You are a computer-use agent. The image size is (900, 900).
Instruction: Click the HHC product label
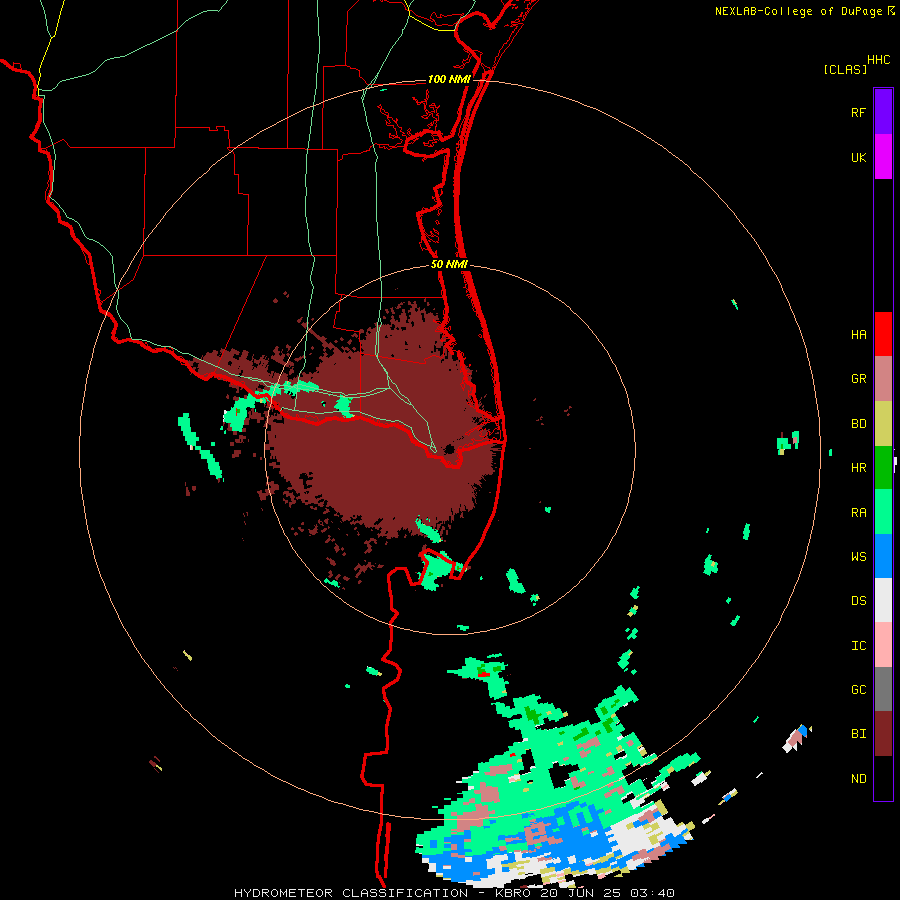click(878, 60)
